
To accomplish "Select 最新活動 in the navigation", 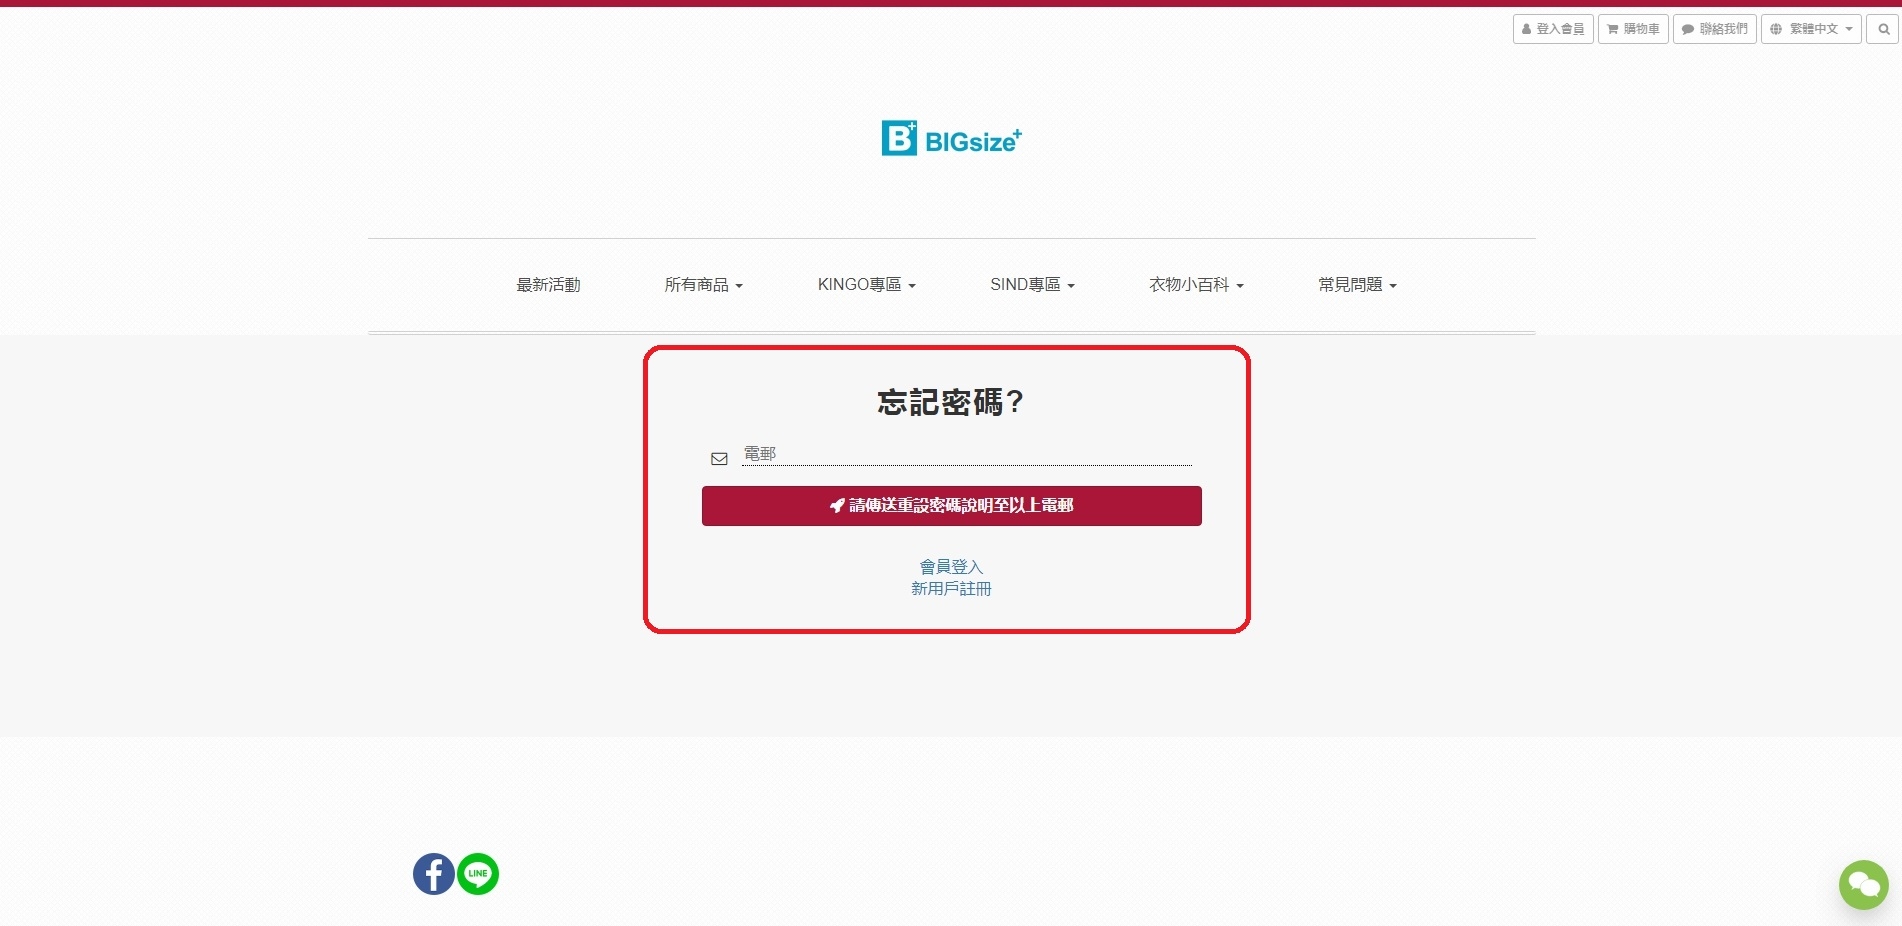I will (x=548, y=285).
